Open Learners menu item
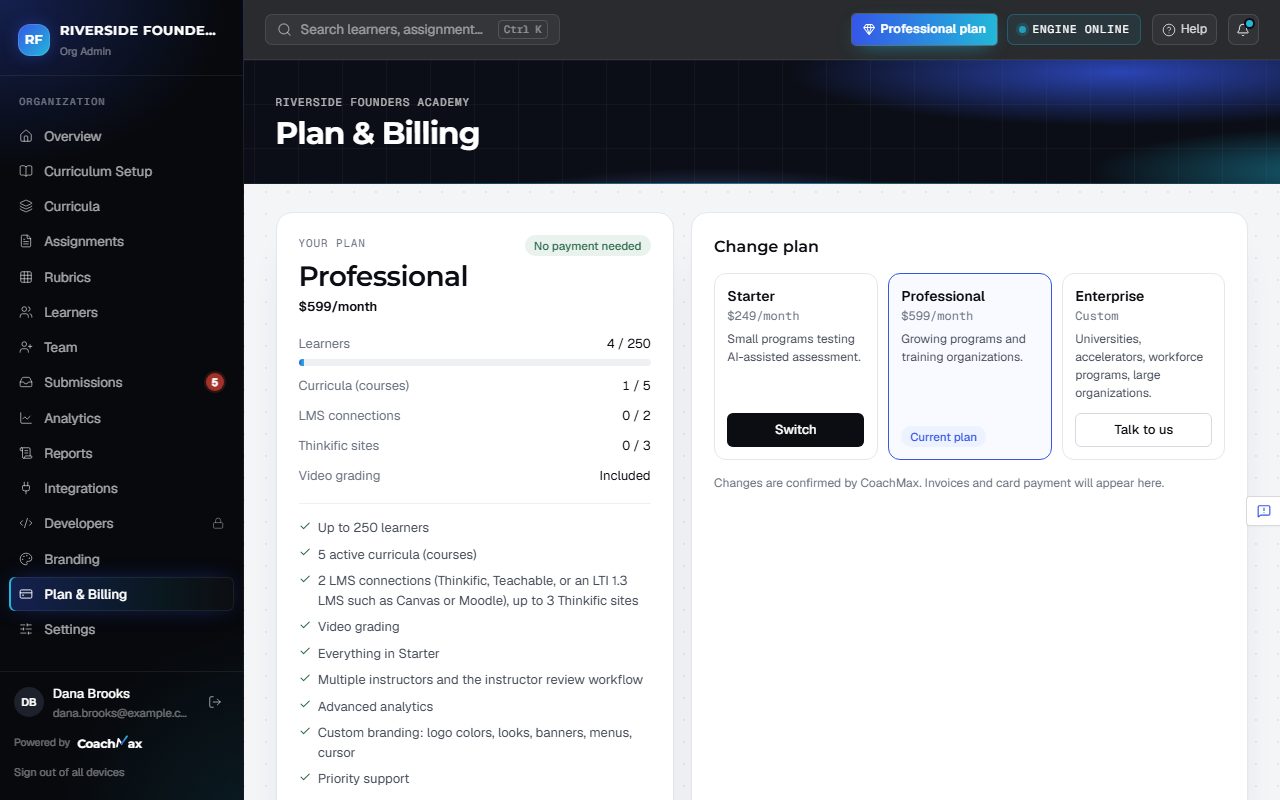This screenshot has height=800, width=1280. coord(121,312)
